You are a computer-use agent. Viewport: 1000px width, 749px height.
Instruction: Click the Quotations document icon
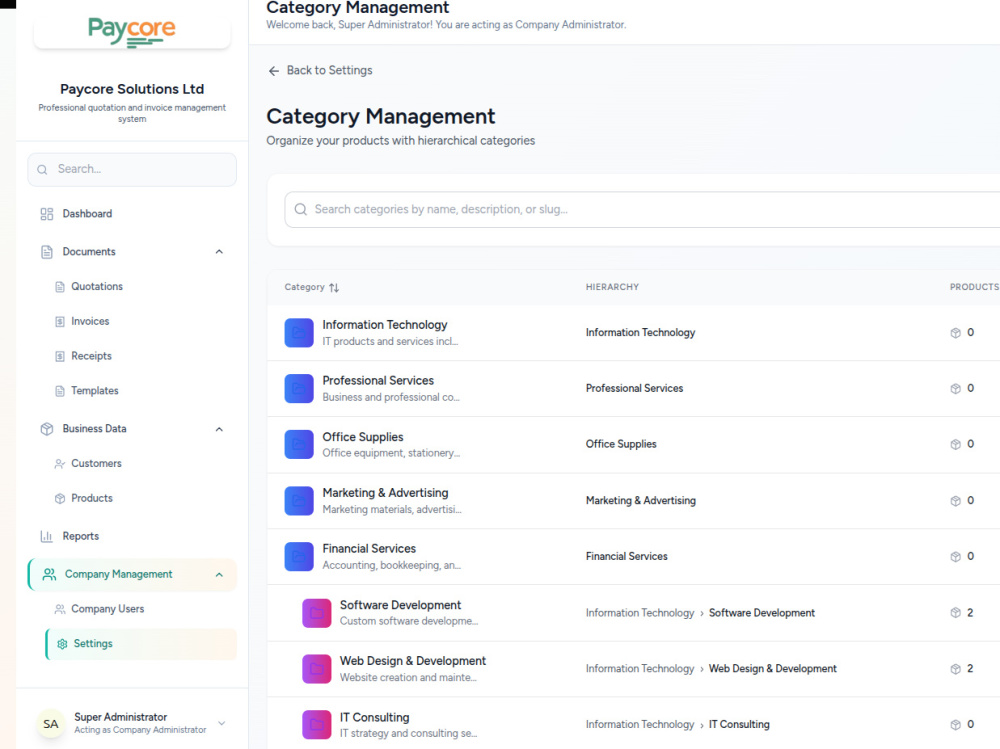click(x=60, y=287)
